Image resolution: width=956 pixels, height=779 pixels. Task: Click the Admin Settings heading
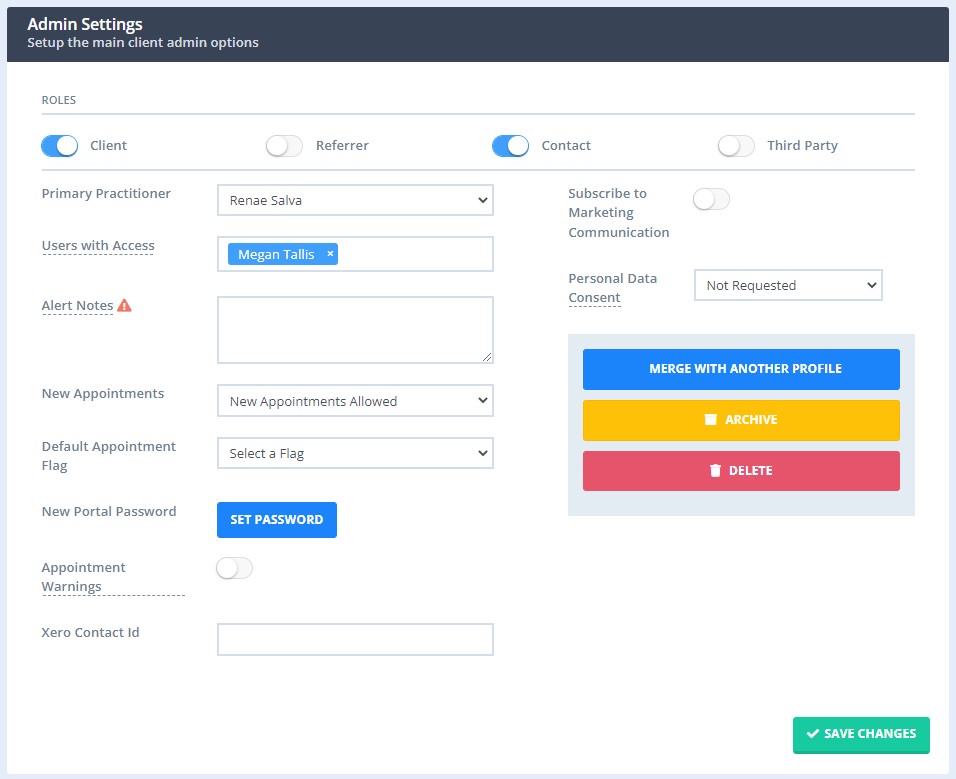click(x=85, y=24)
